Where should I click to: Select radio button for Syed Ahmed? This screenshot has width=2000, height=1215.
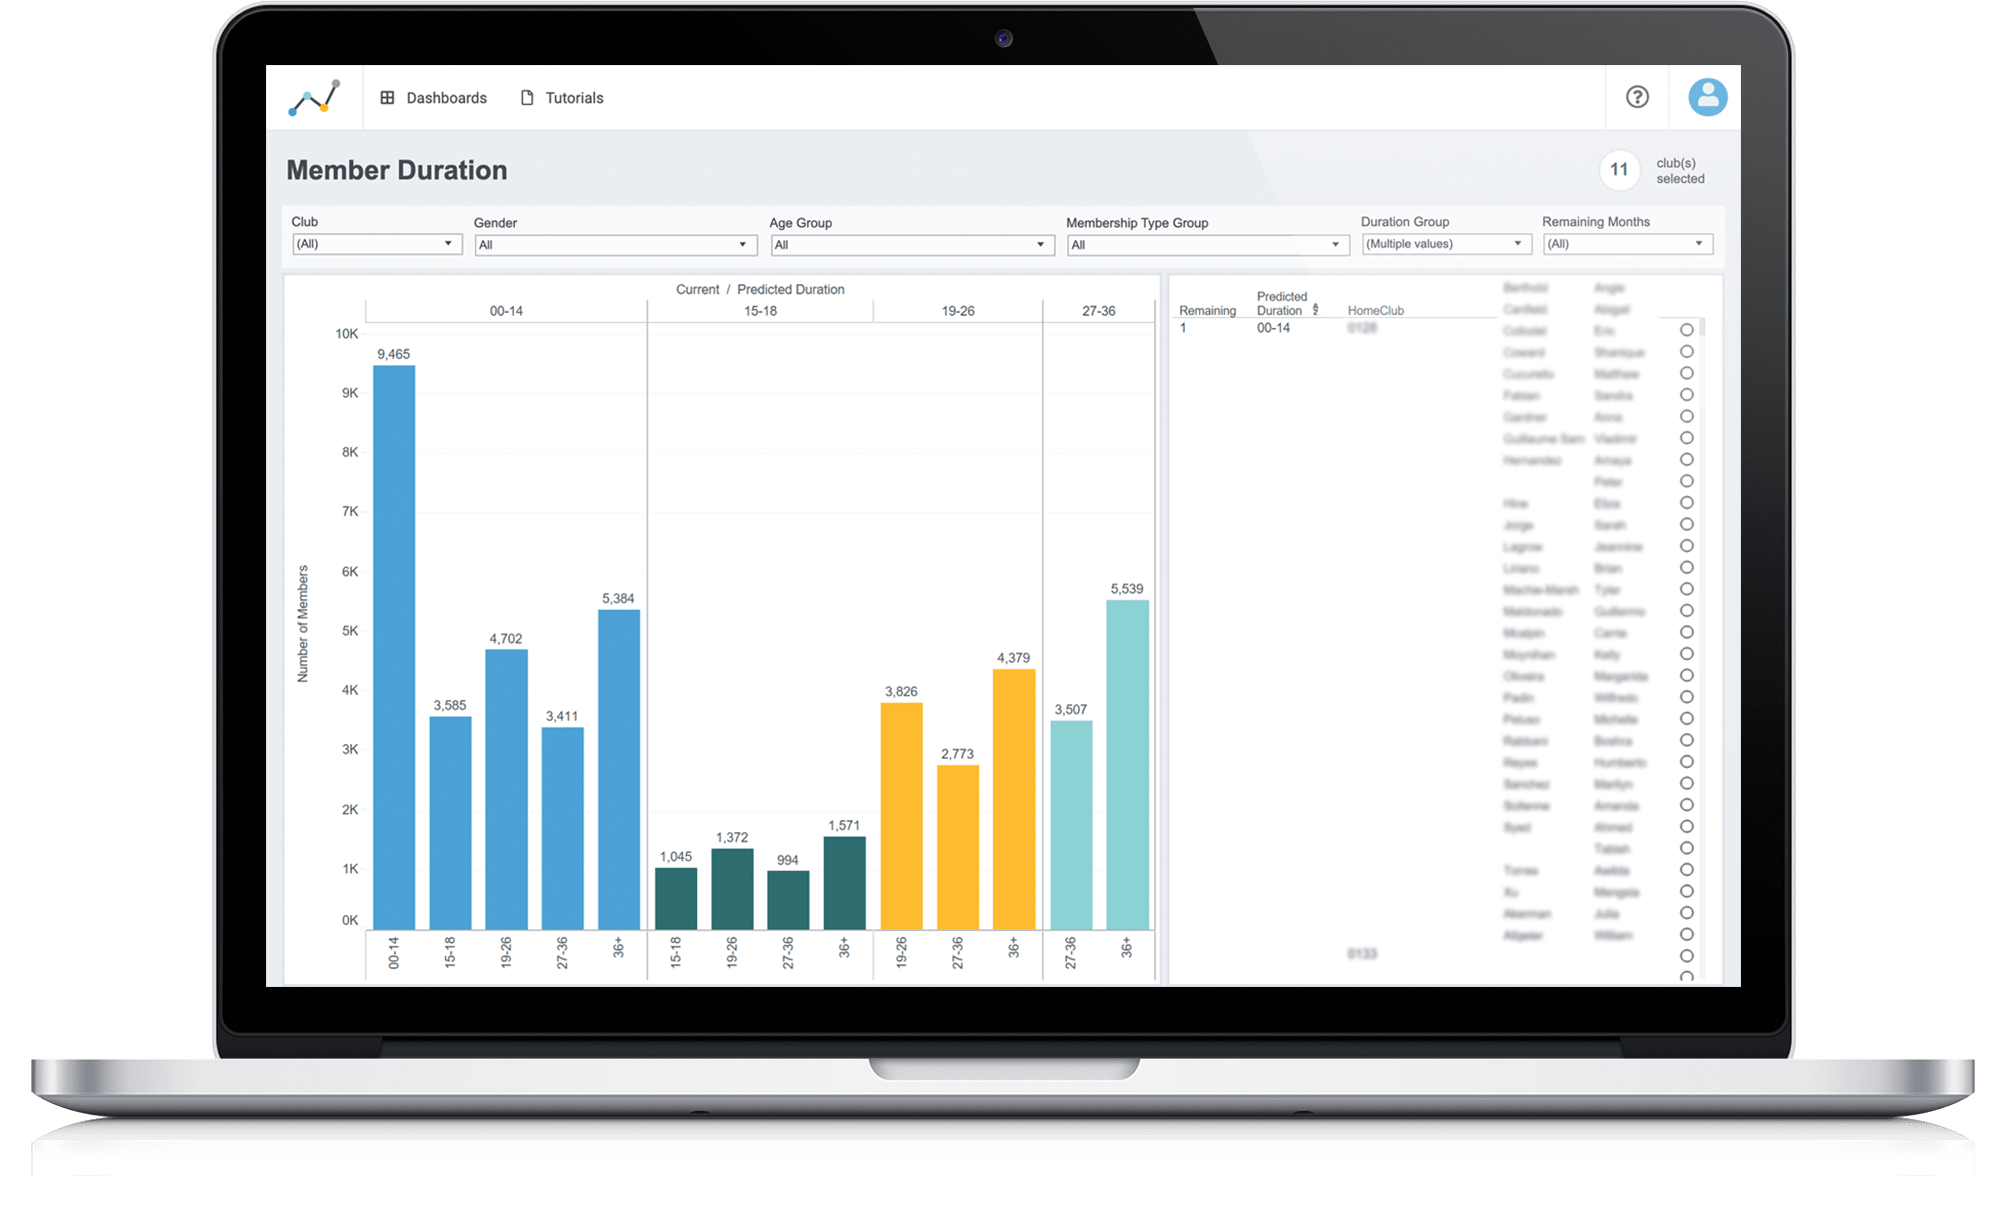[x=1686, y=827]
